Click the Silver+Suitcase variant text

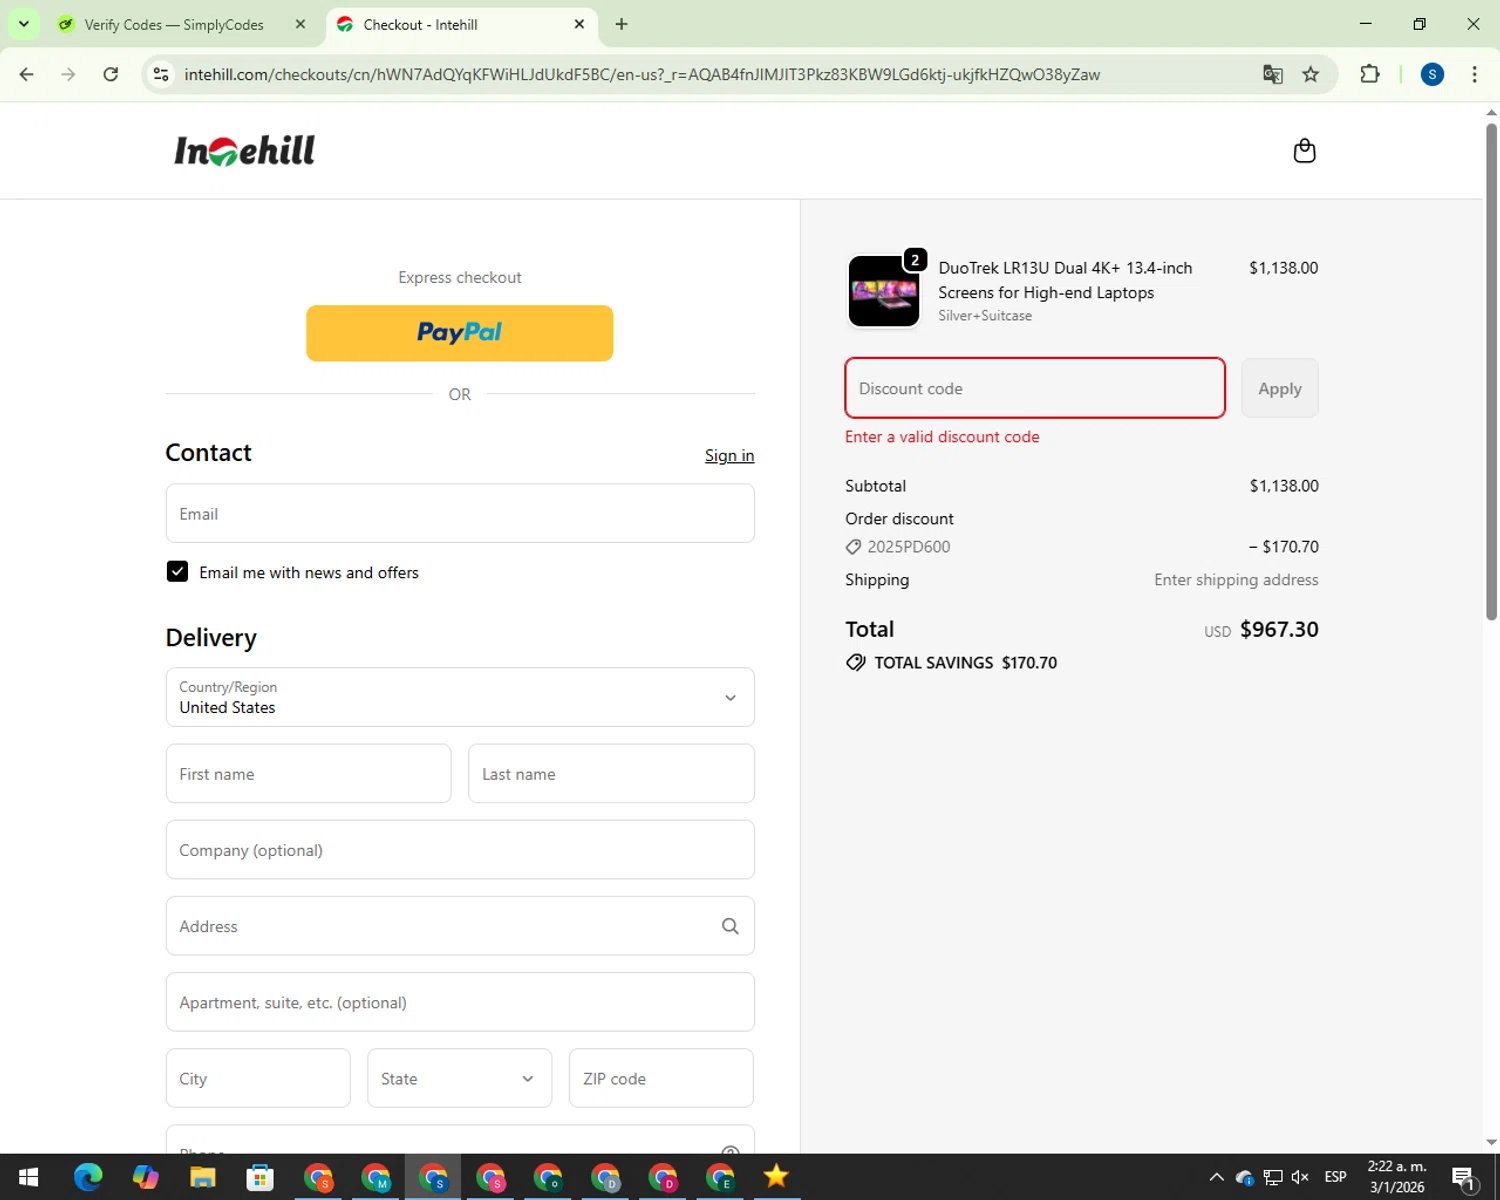985,316
